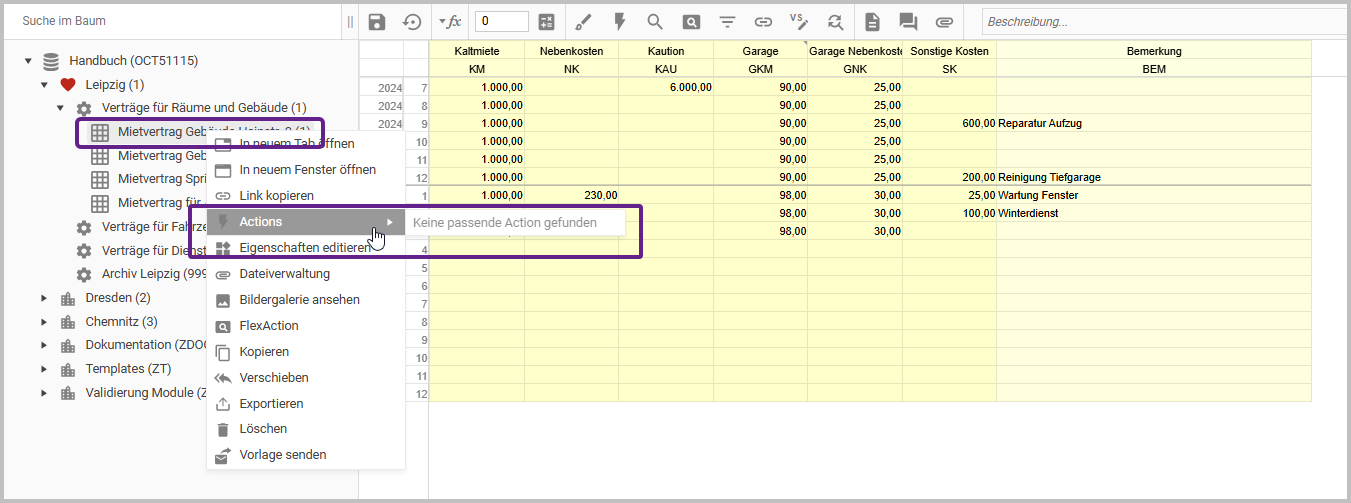Expand the Templates (ZT) tree node

tap(43, 369)
